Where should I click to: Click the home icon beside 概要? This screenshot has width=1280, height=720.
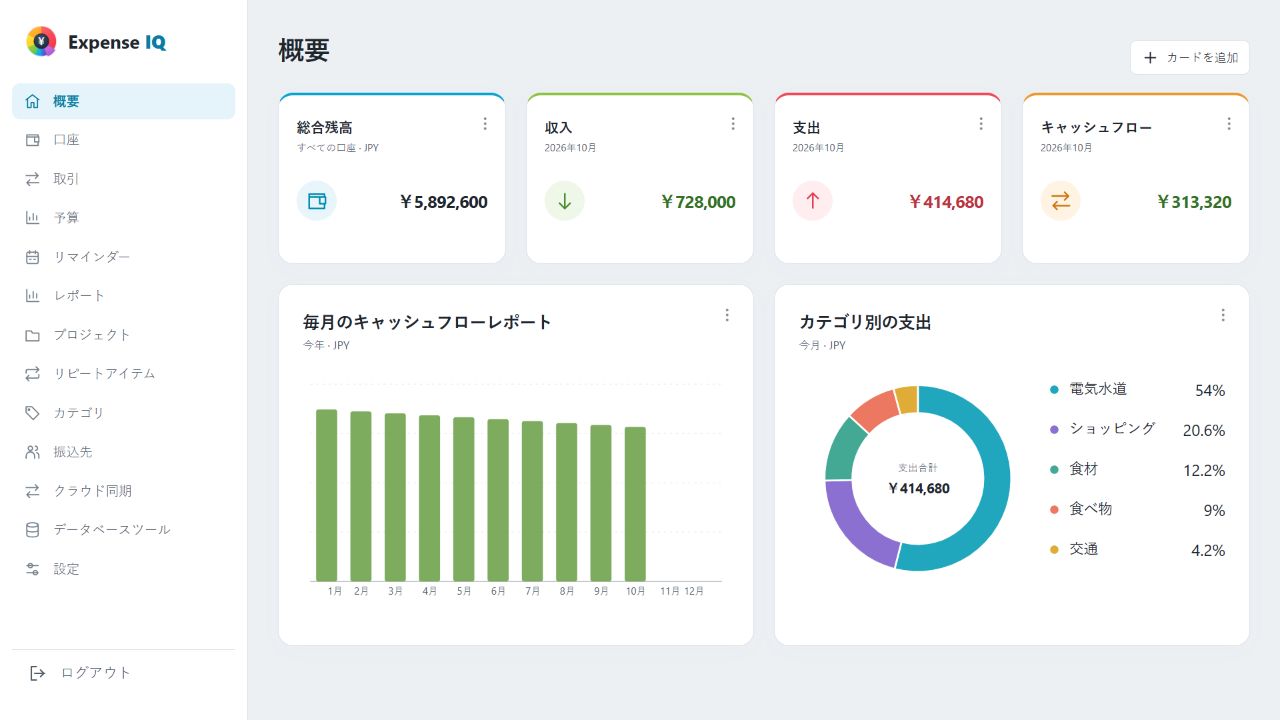coord(33,101)
